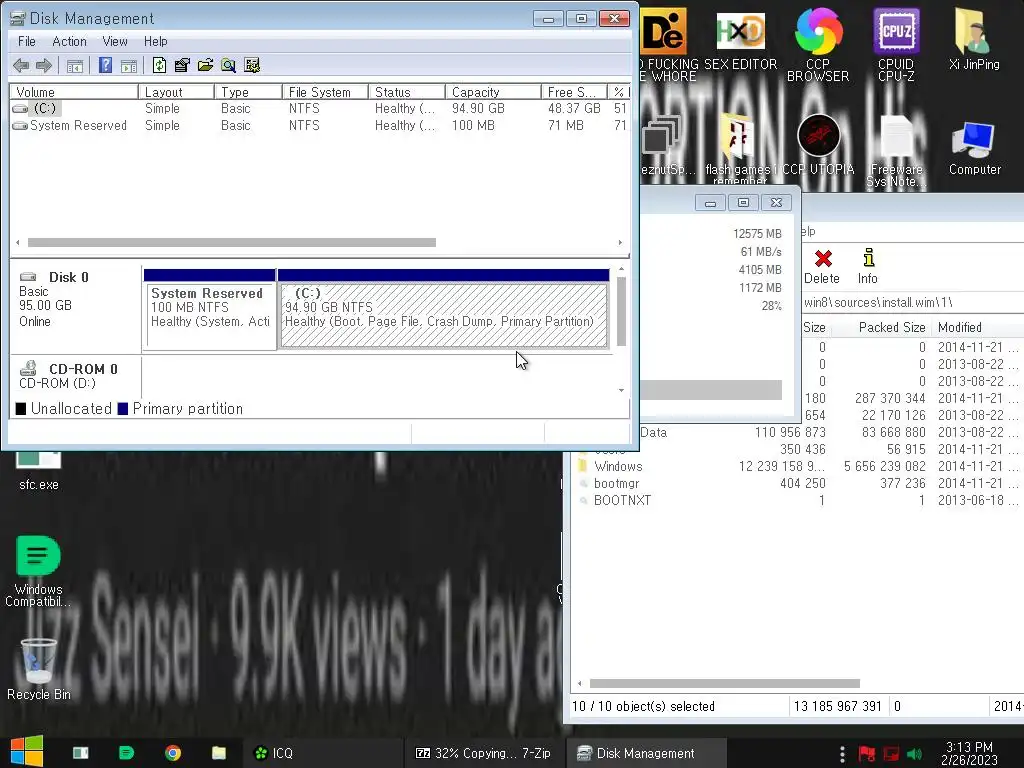The height and width of the screenshot is (768, 1024).
Task: Open the Help menu in Disk Management
Action: click(x=155, y=41)
